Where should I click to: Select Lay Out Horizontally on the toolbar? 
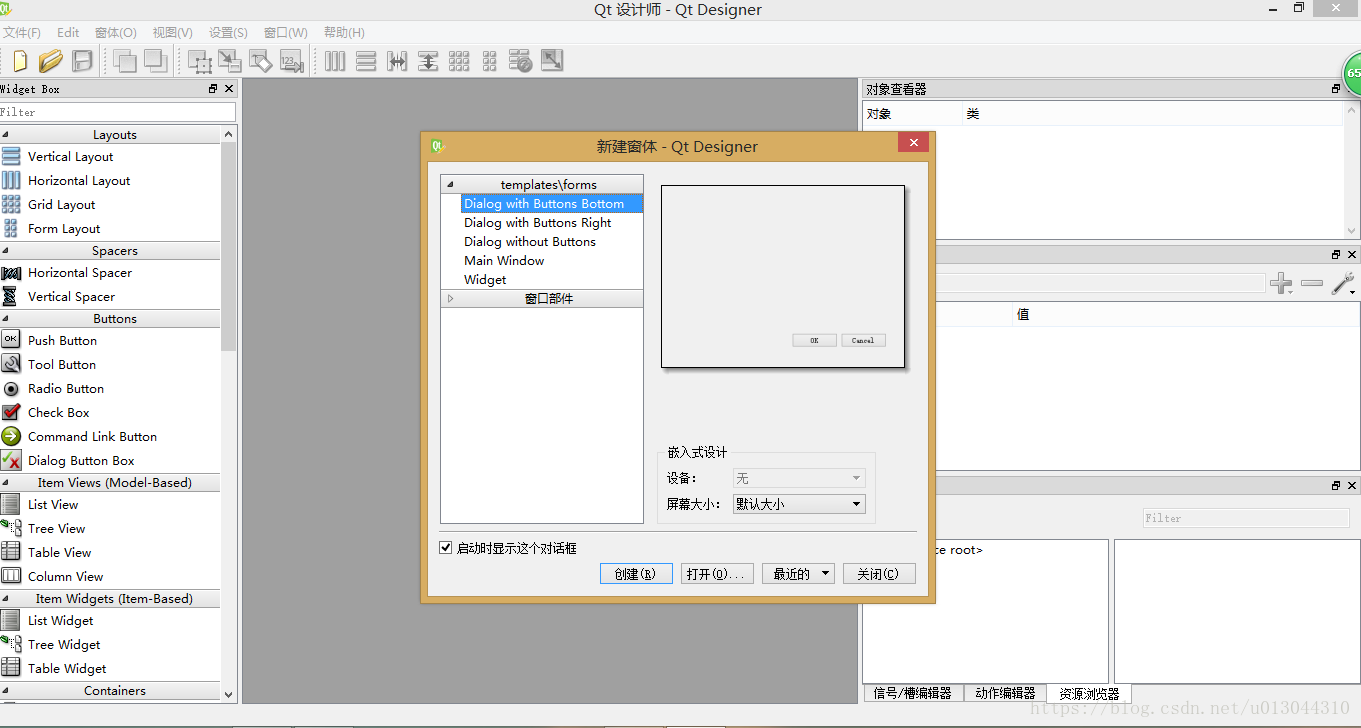click(334, 60)
